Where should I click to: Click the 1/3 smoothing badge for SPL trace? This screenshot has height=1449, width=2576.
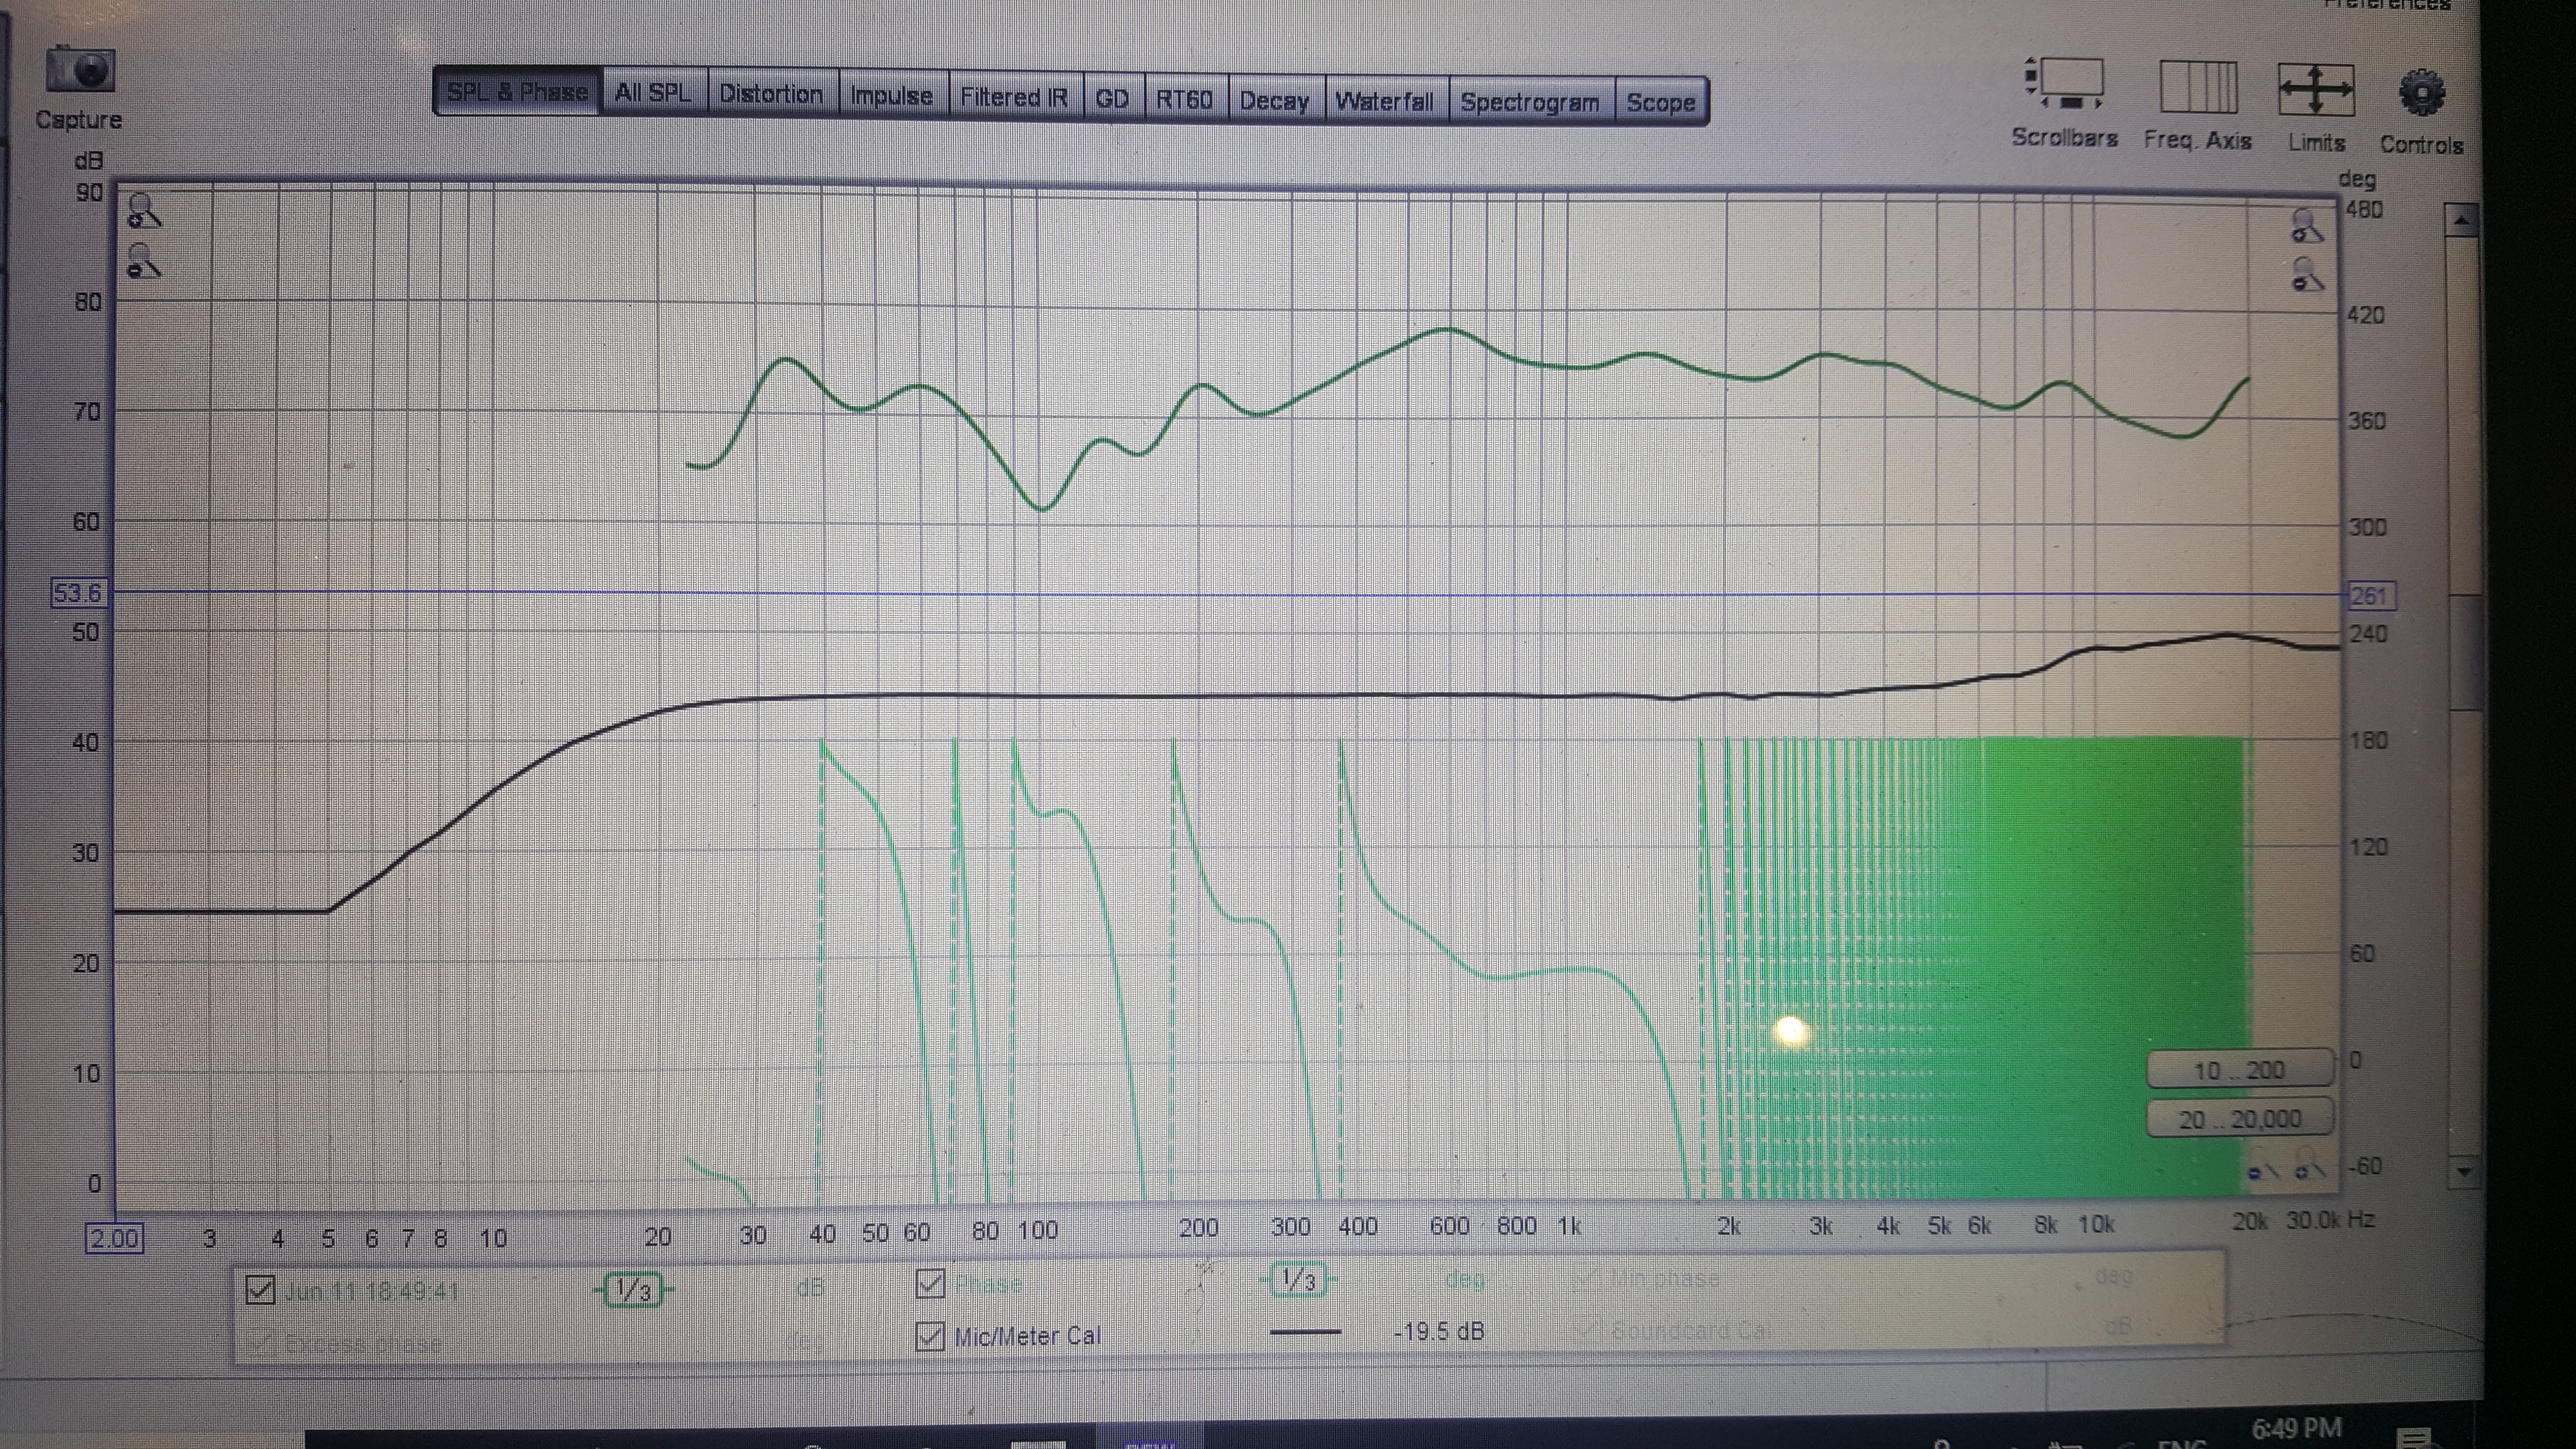pos(633,1290)
